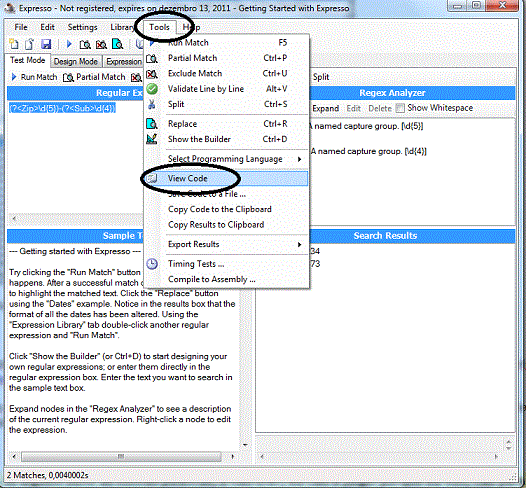Screen dimensions: 526x488
Task: Switch to the Expression Library tab
Action: 123,61
